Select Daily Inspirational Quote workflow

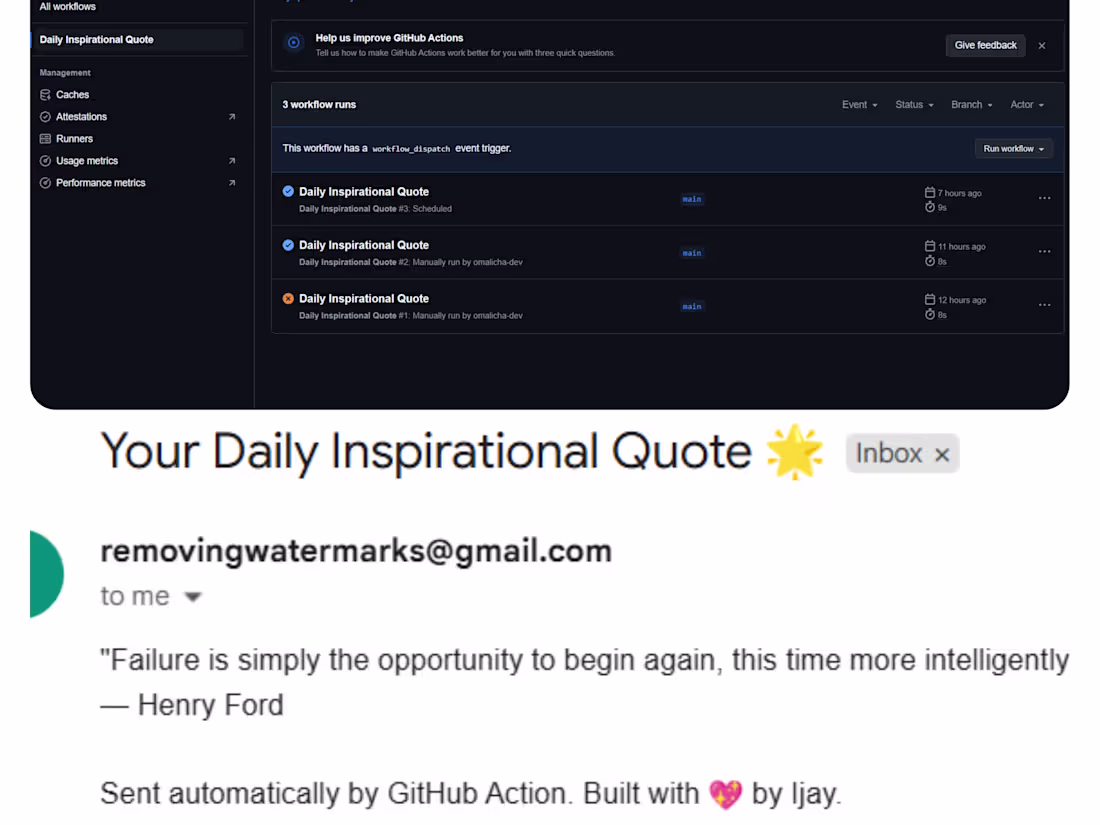click(x=96, y=39)
